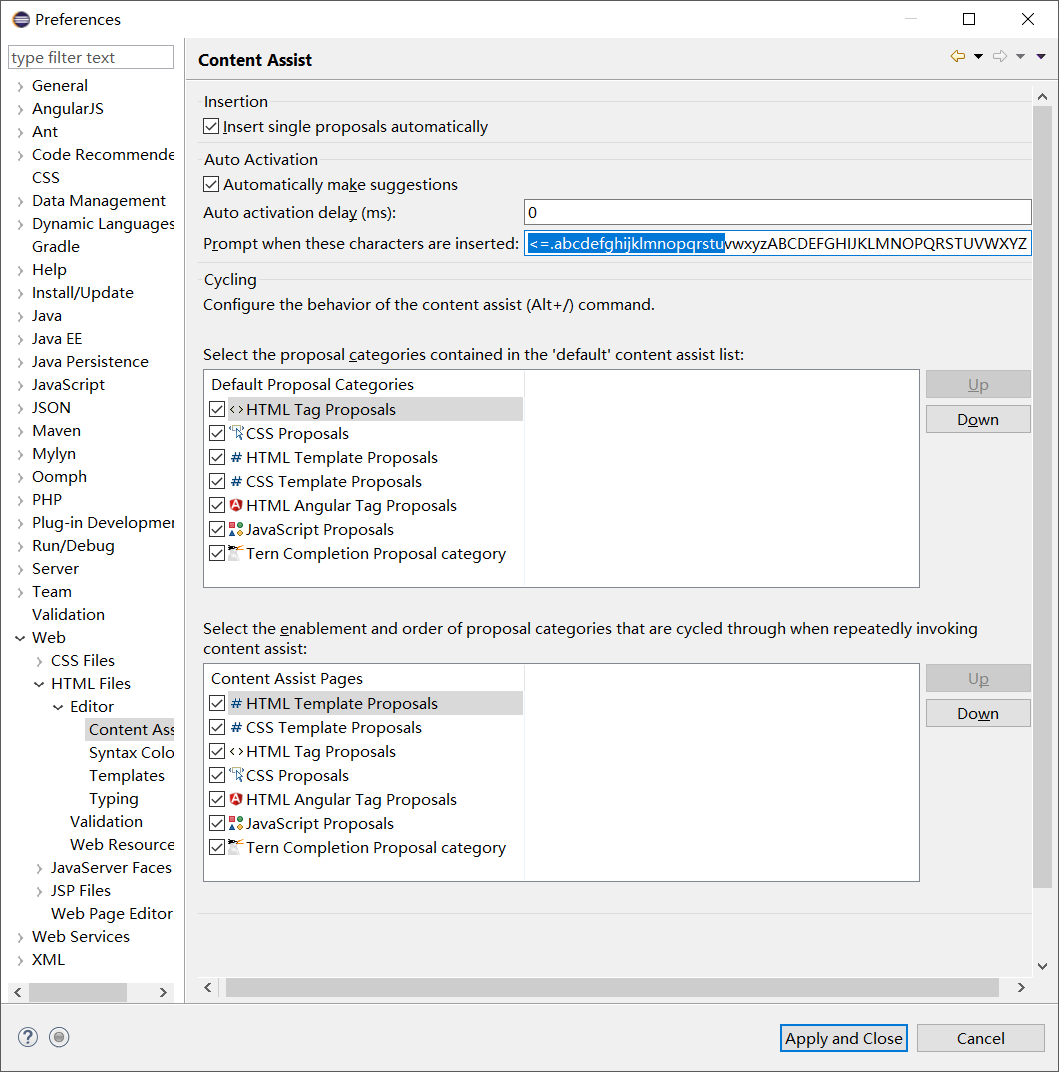Uncheck HTML Template Proposals in Content Assist Pages

pos(217,704)
